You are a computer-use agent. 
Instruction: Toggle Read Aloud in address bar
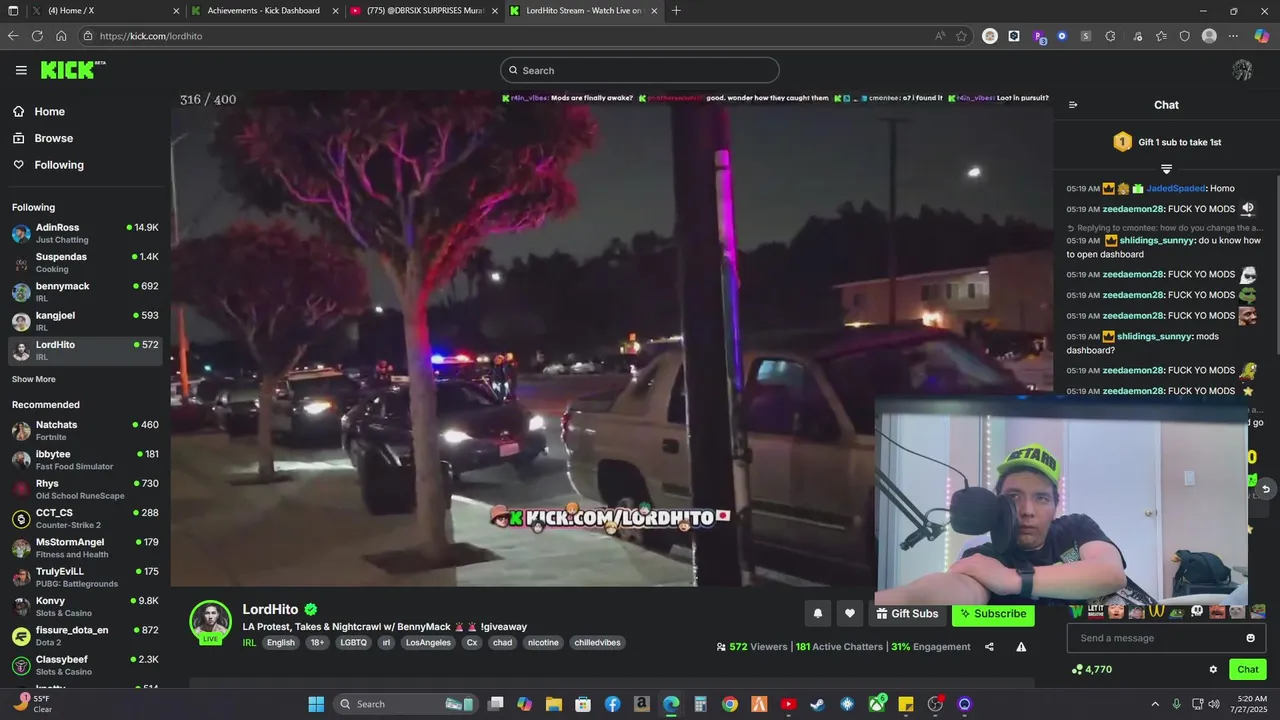coord(940,36)
